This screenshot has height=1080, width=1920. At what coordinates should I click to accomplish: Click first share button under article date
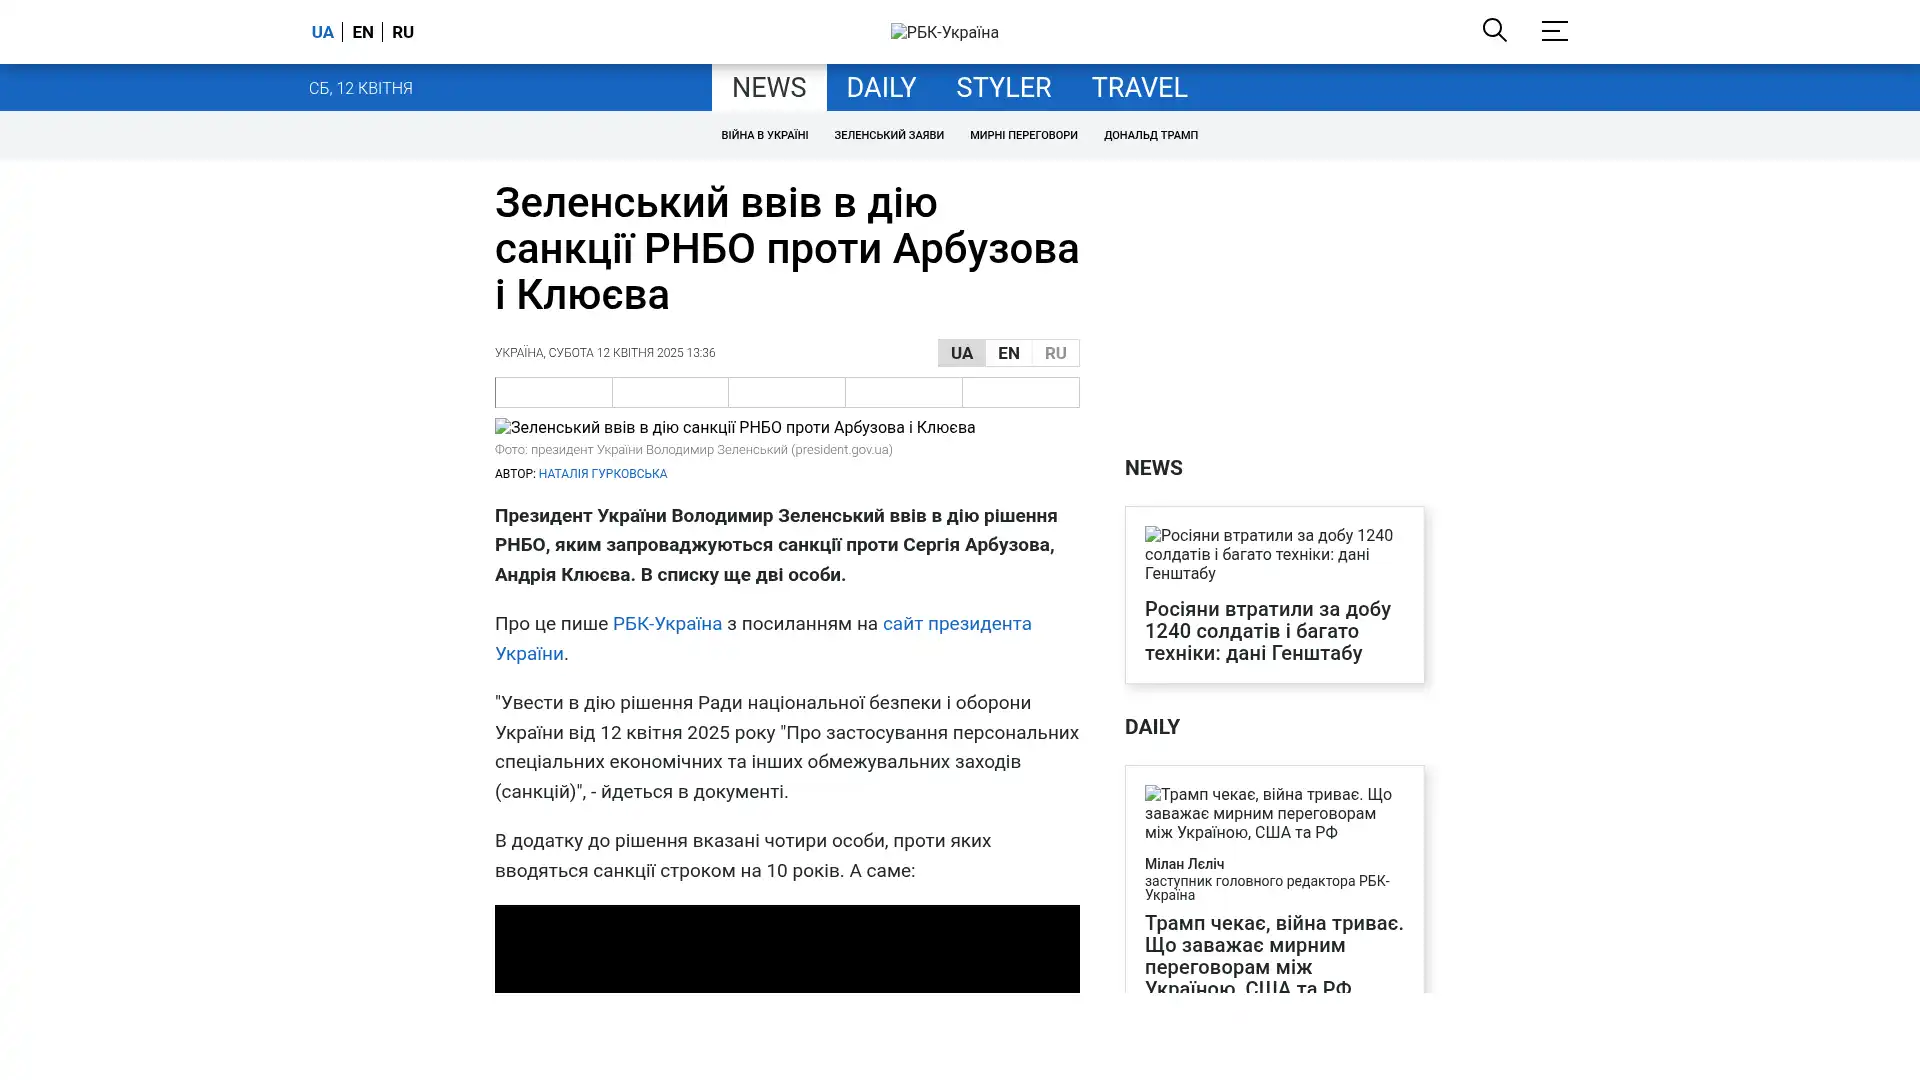click(553, 392)
